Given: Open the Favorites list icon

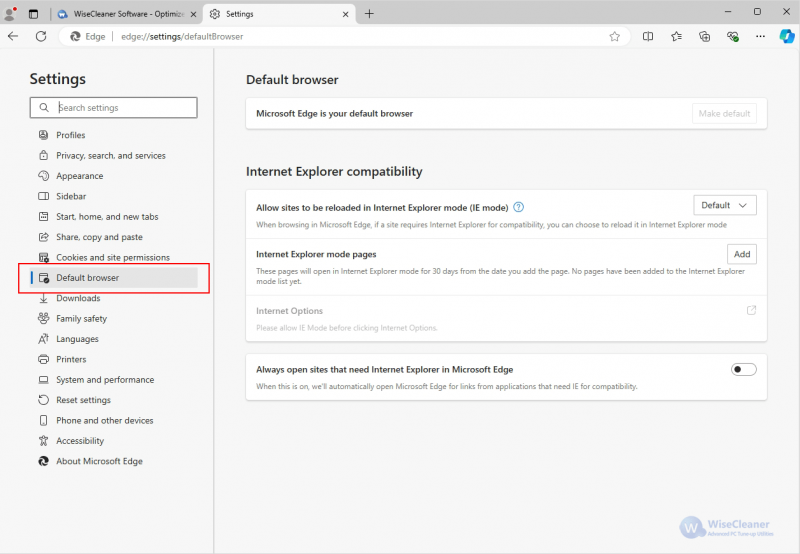Looking at the screenshot, I should click(x=677, y=36).
